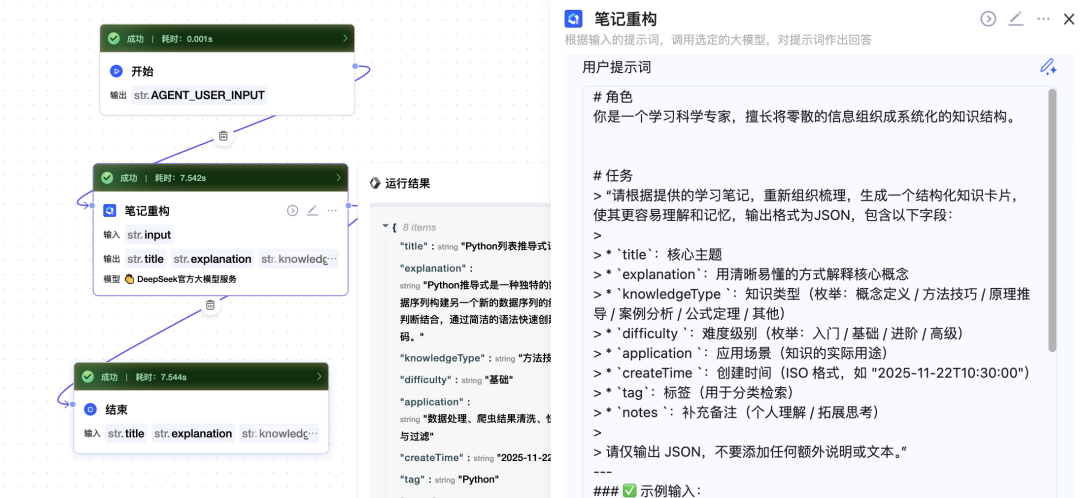Click the AI optimize prompt icon beside 用户提示词
Image resolution: width=1080 pixels, height=498 pixels.
(x=1048, y=67)
